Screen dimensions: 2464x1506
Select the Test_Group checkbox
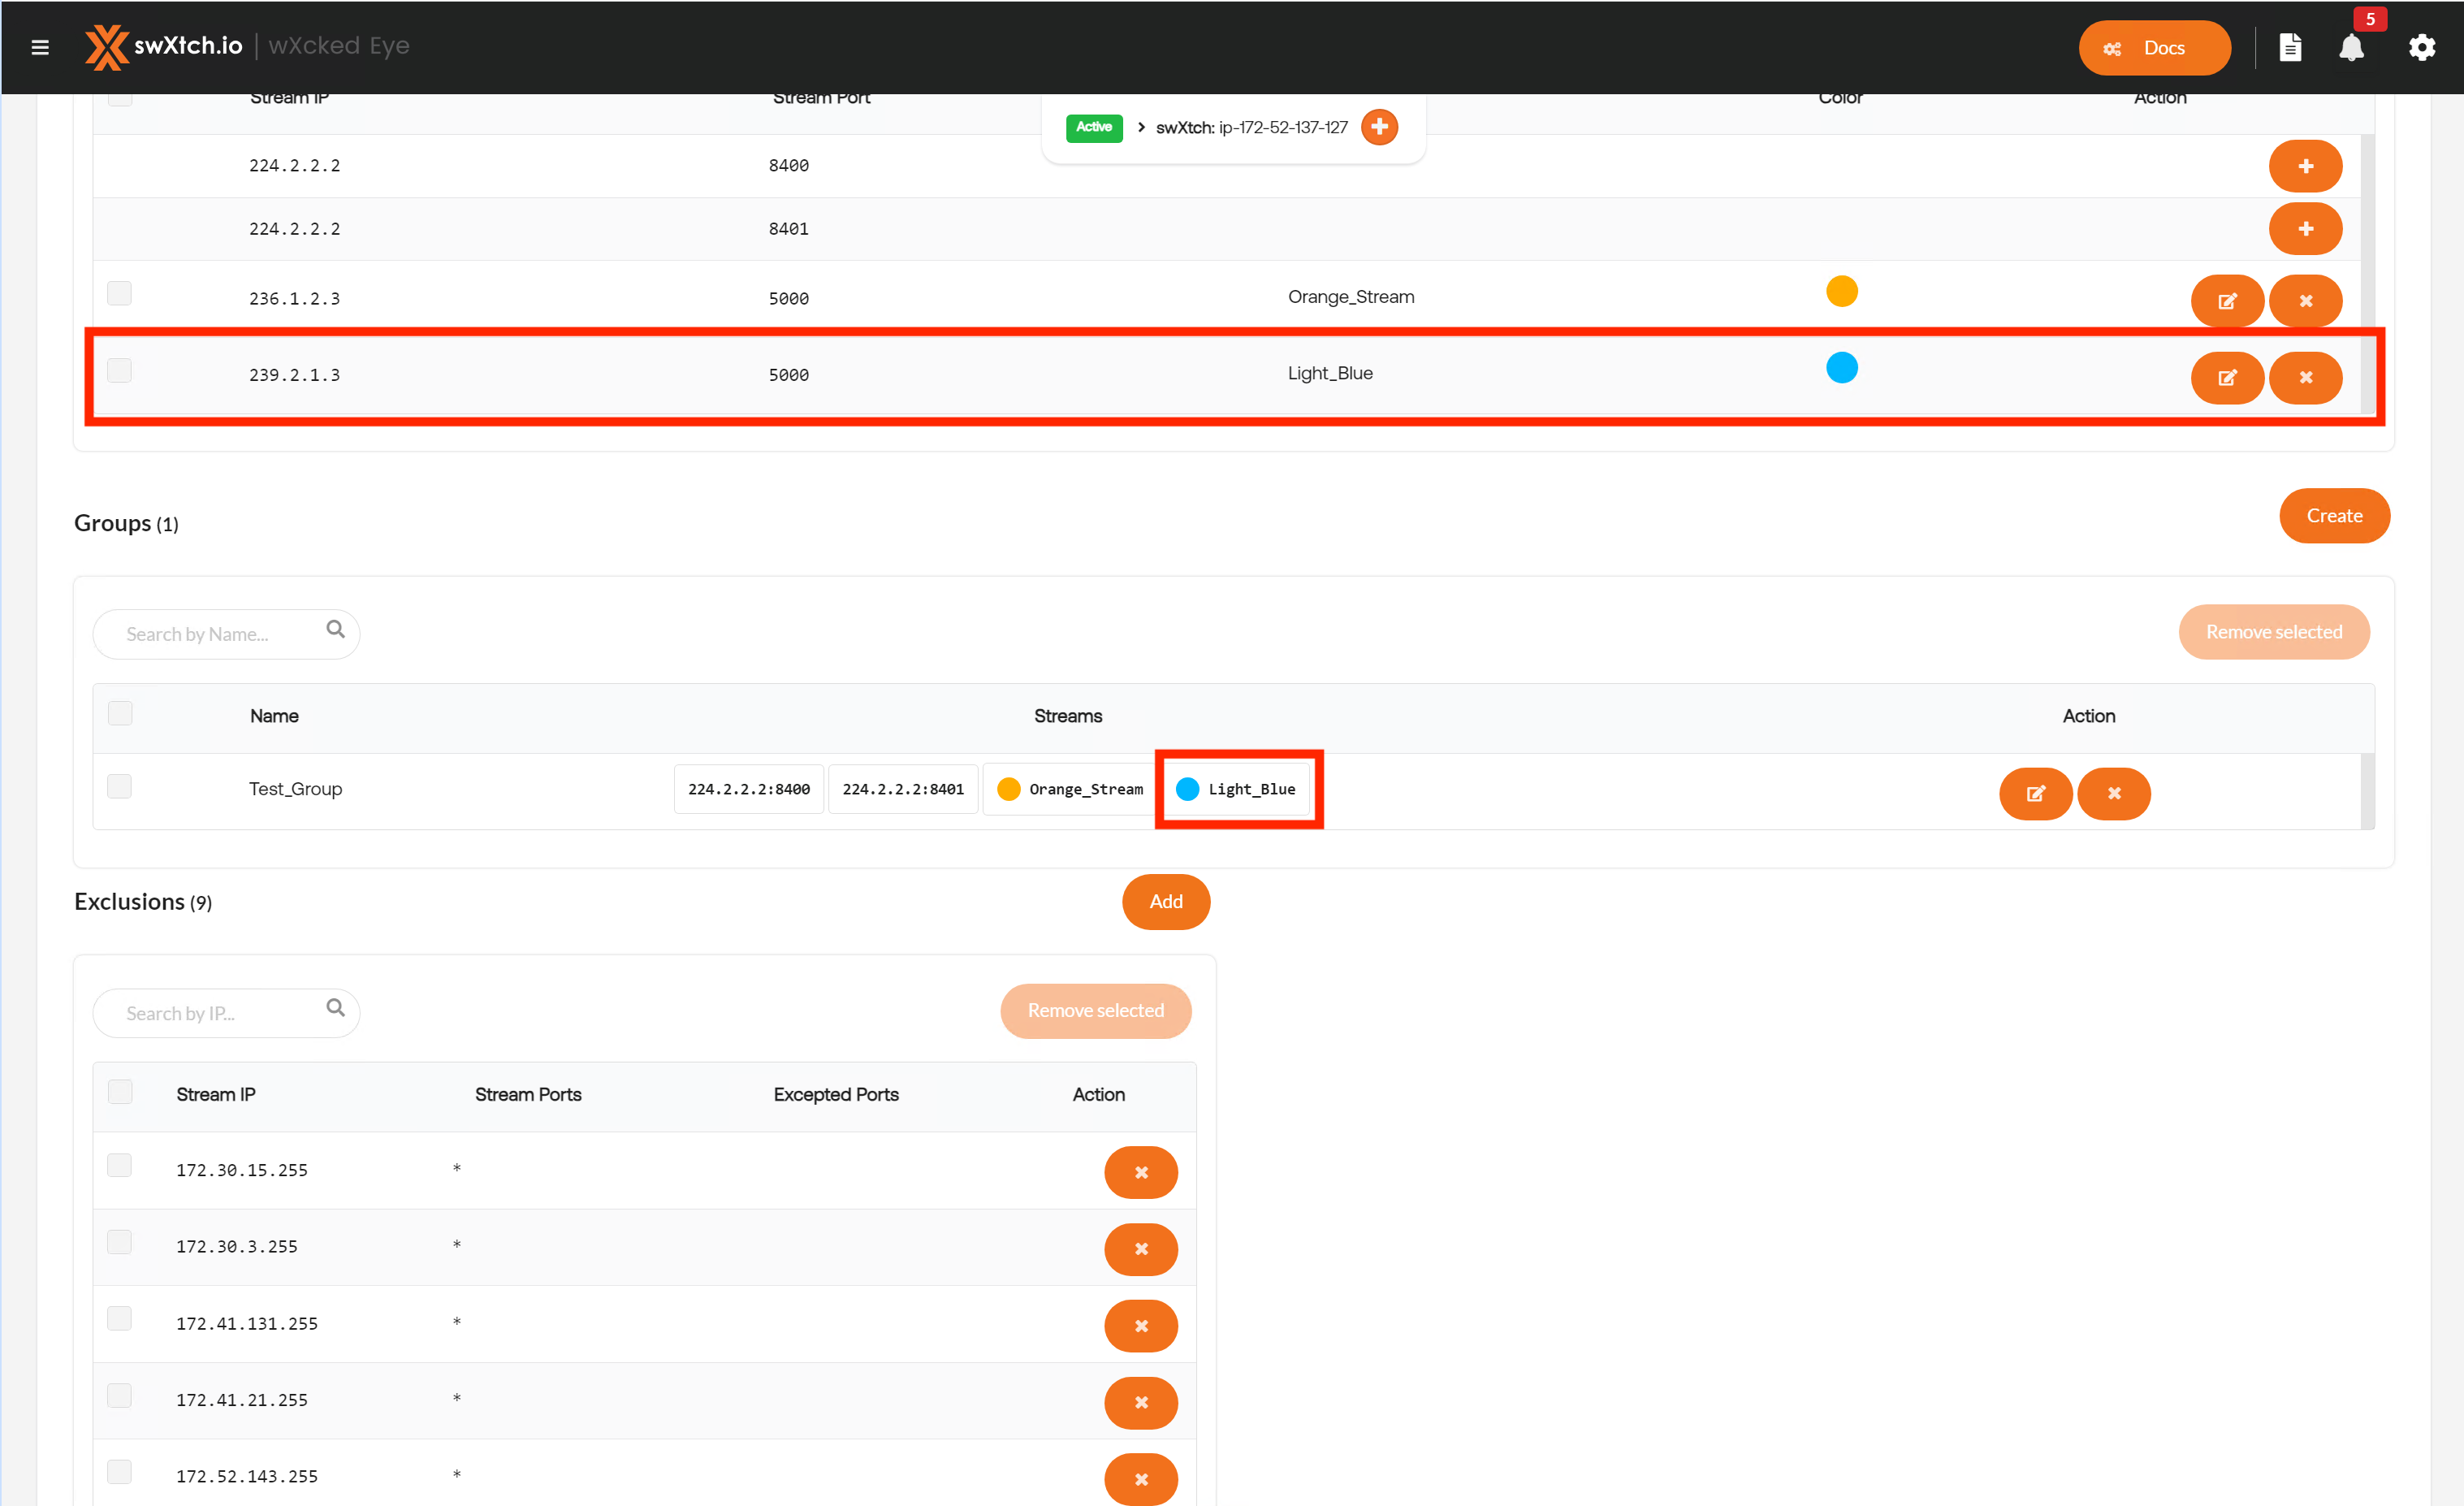coord(120,786)
